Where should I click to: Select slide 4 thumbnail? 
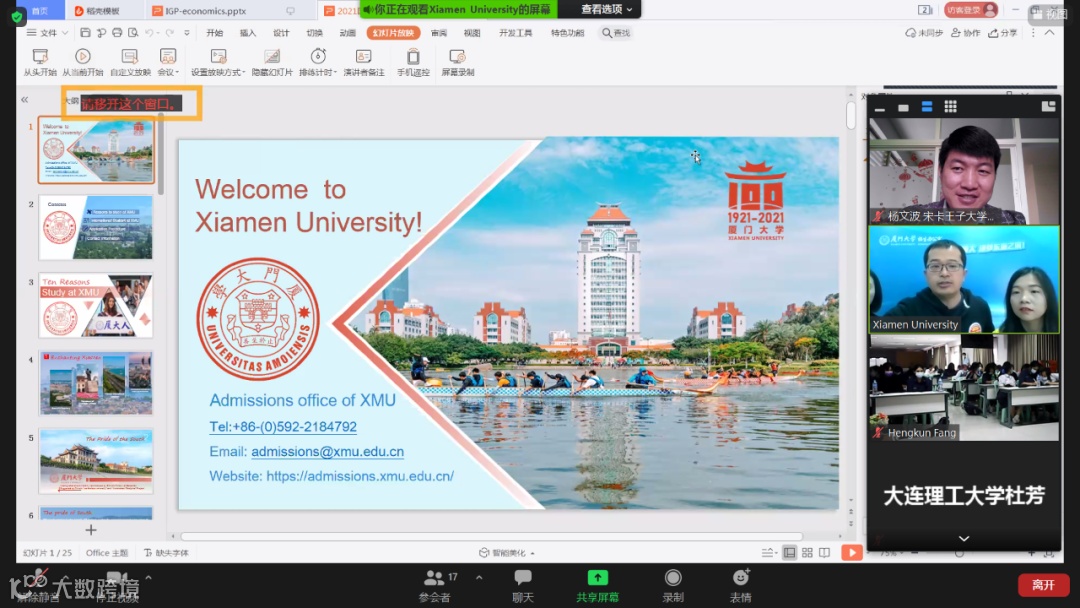(x=96, y=383)
